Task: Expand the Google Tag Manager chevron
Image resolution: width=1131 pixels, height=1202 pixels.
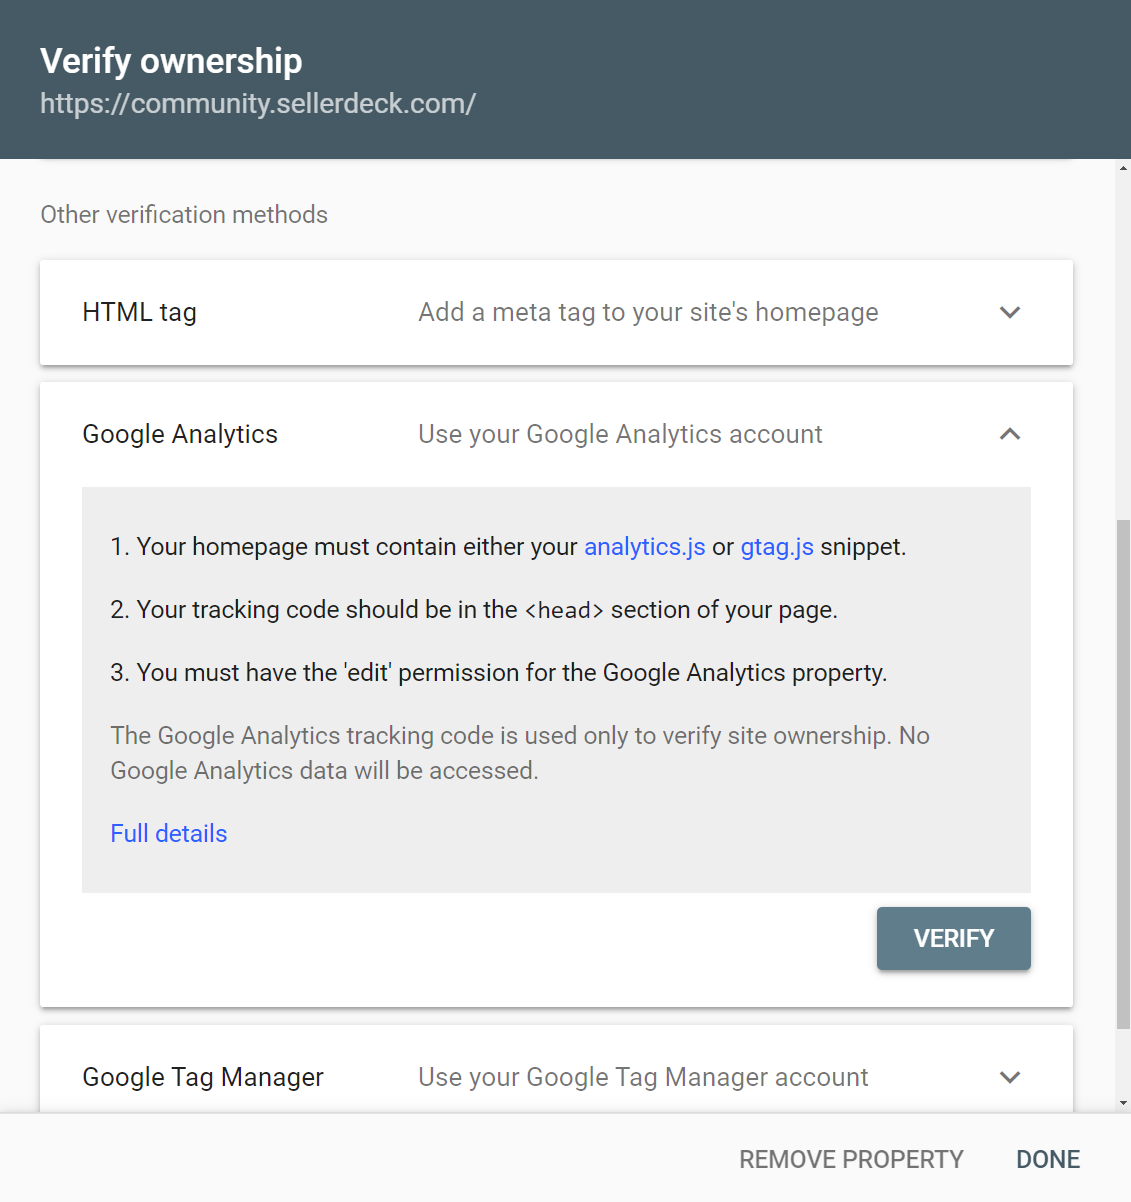Action: [1010, 1077]
